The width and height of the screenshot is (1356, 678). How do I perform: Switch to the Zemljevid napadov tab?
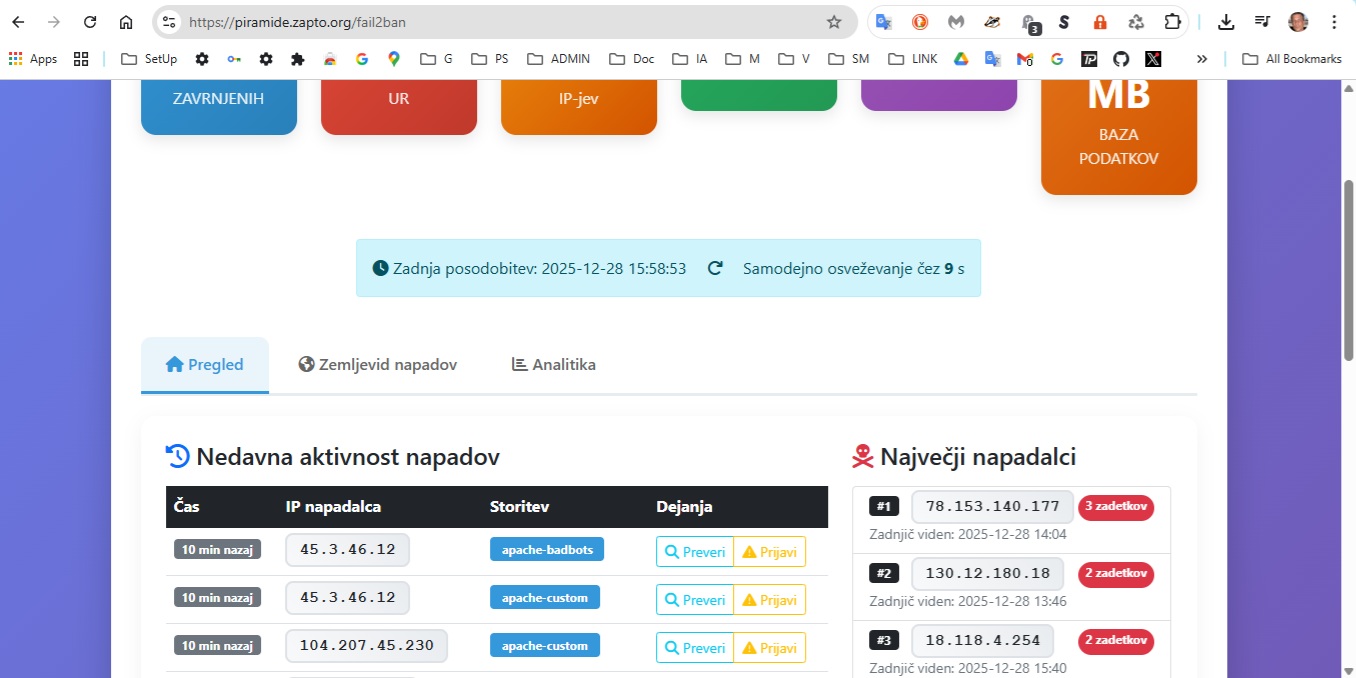coord(377,365)
